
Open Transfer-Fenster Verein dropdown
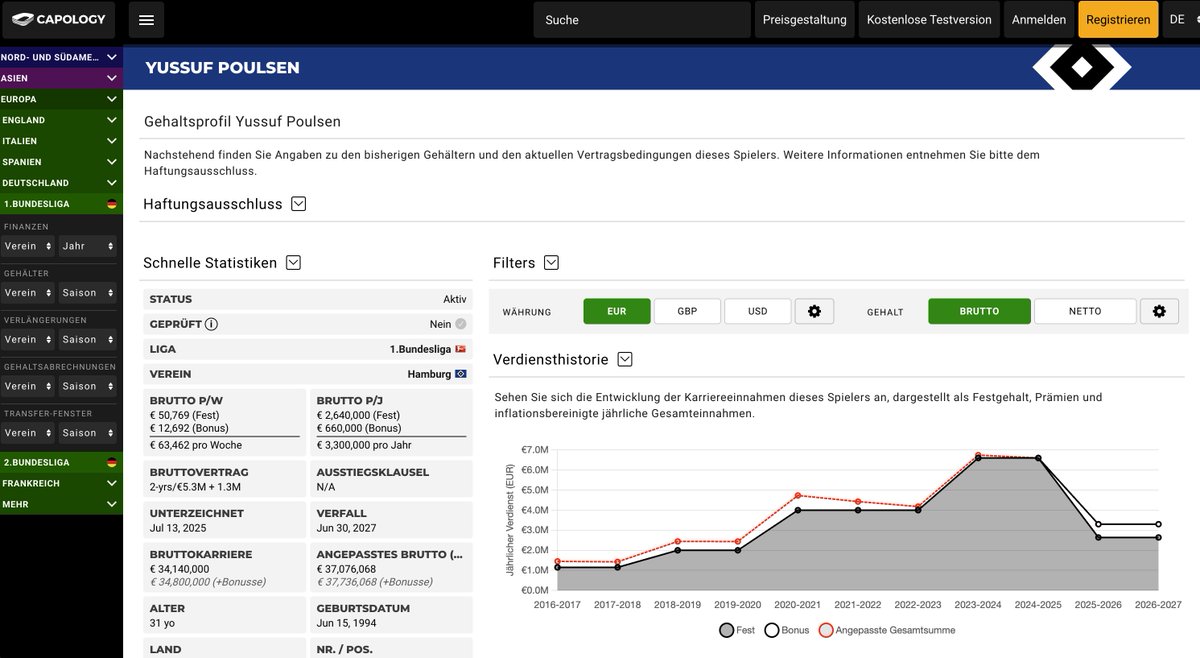27,433
